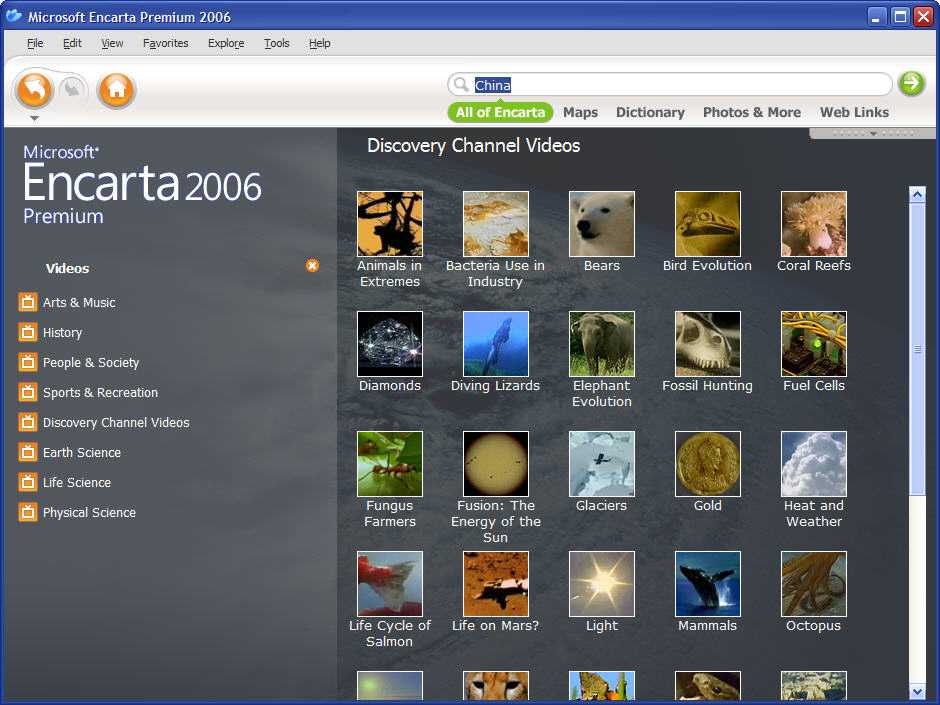This screenshot has height=705, width=940.
Task: Open the Fuel Cells video thumbnail
Action: click(814, 344)
